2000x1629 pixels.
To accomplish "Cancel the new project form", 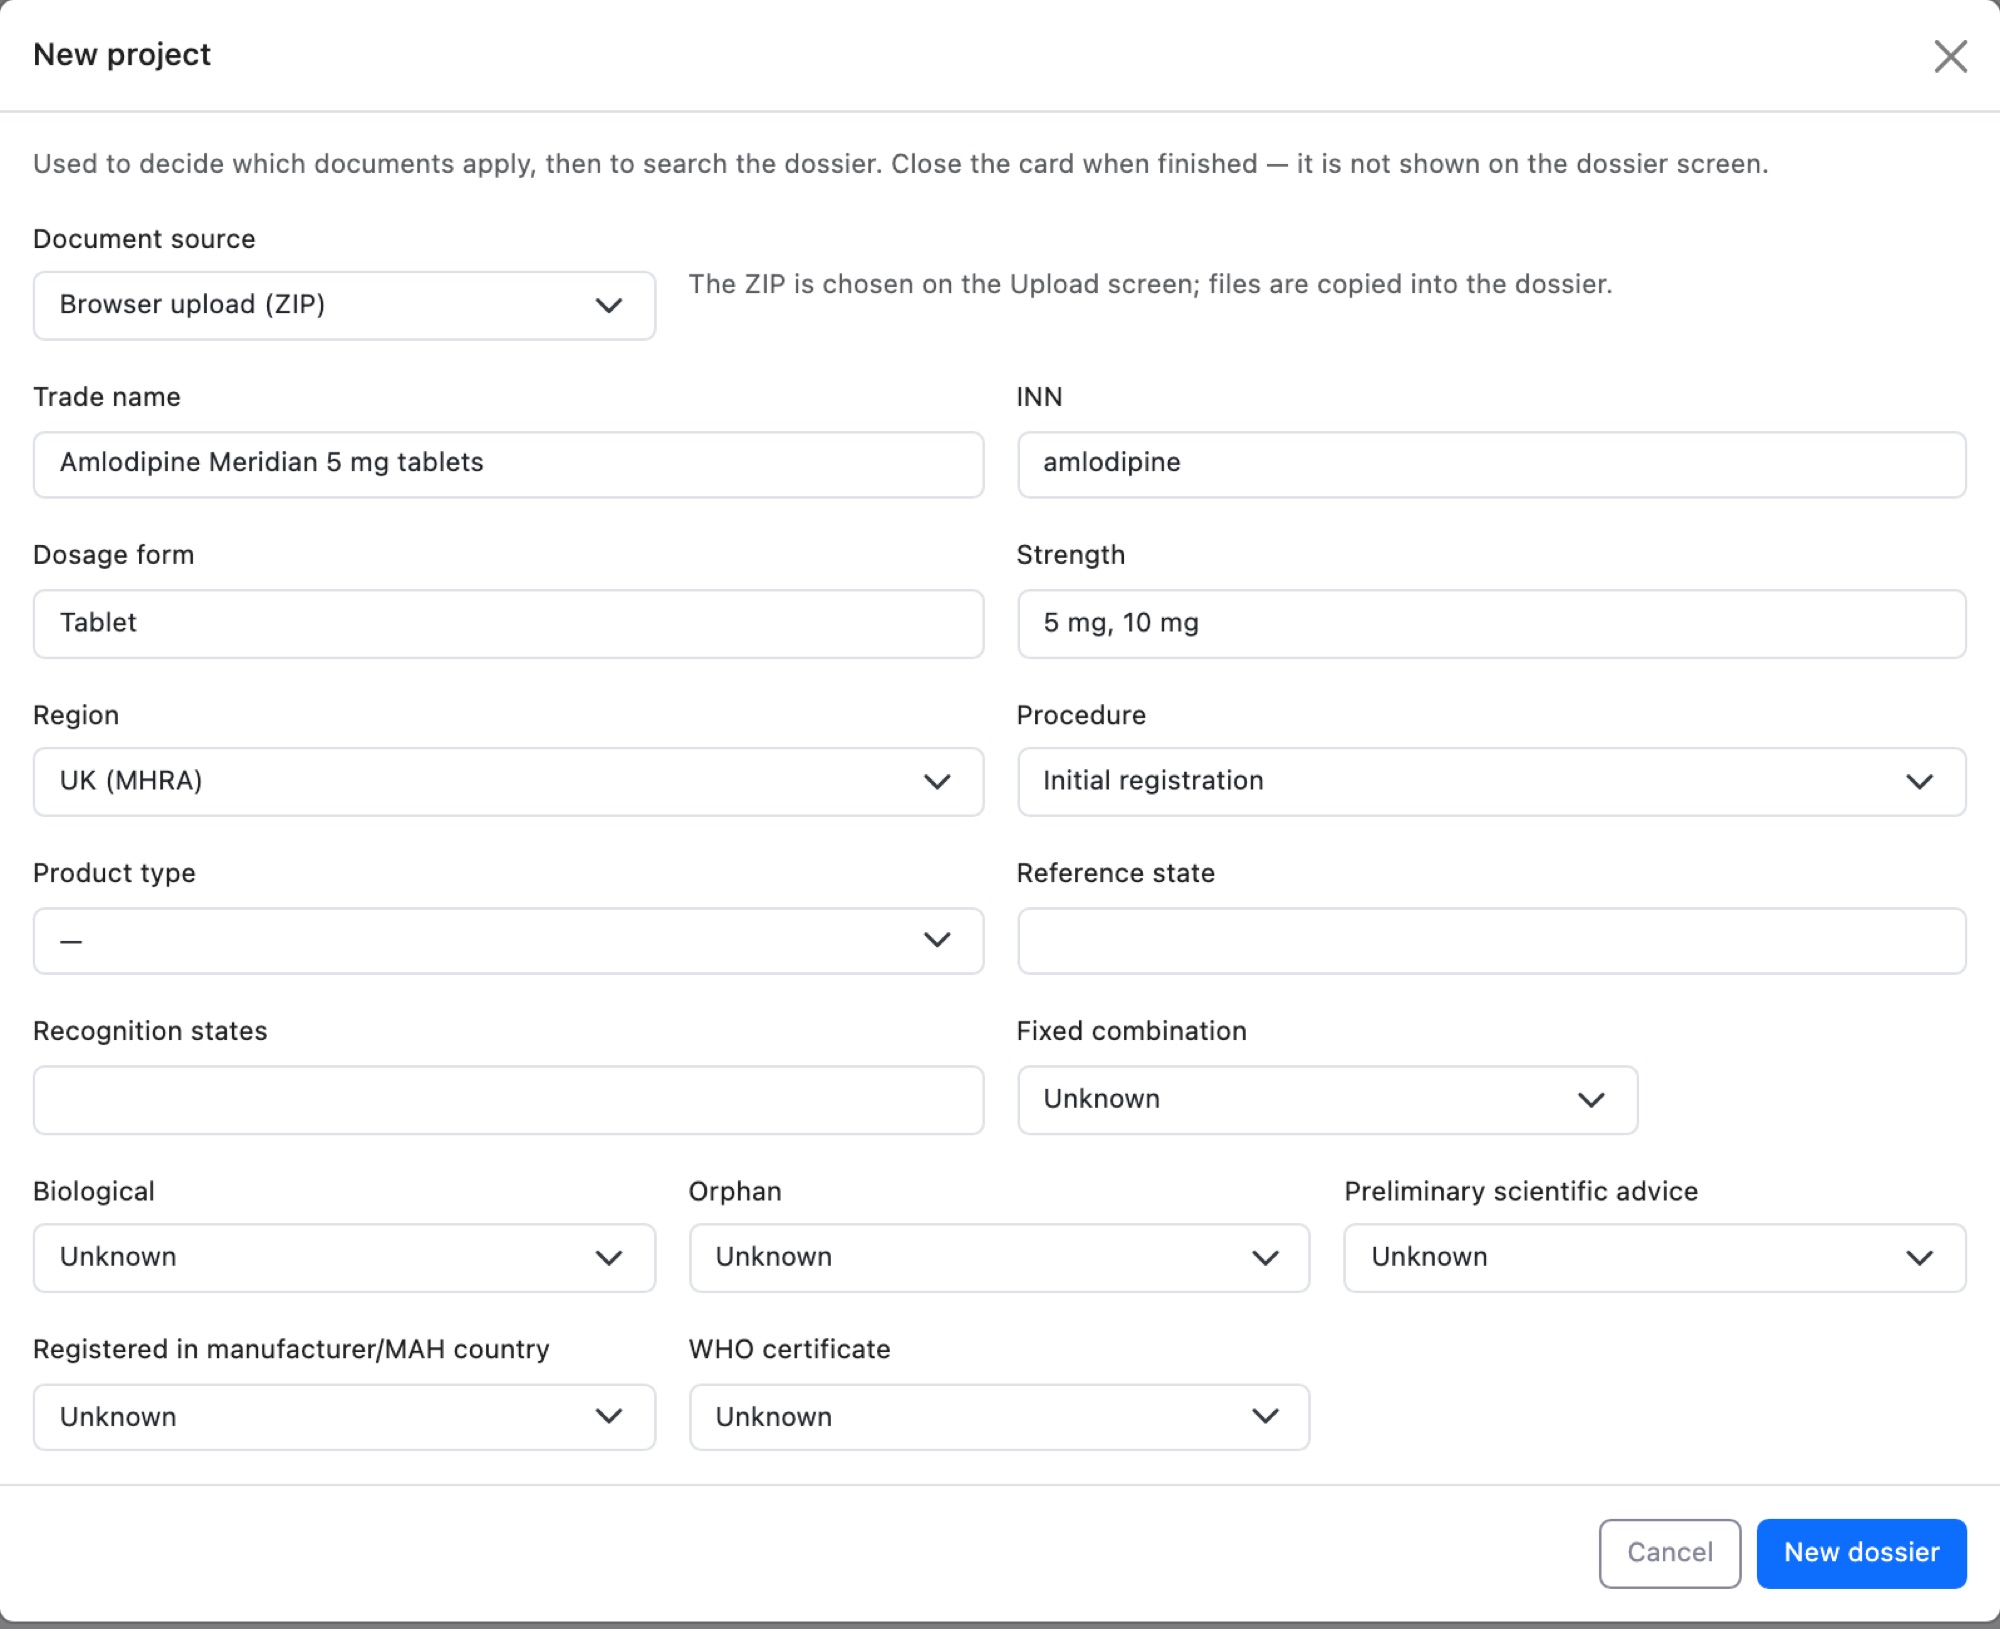I will [1669, 1553].
